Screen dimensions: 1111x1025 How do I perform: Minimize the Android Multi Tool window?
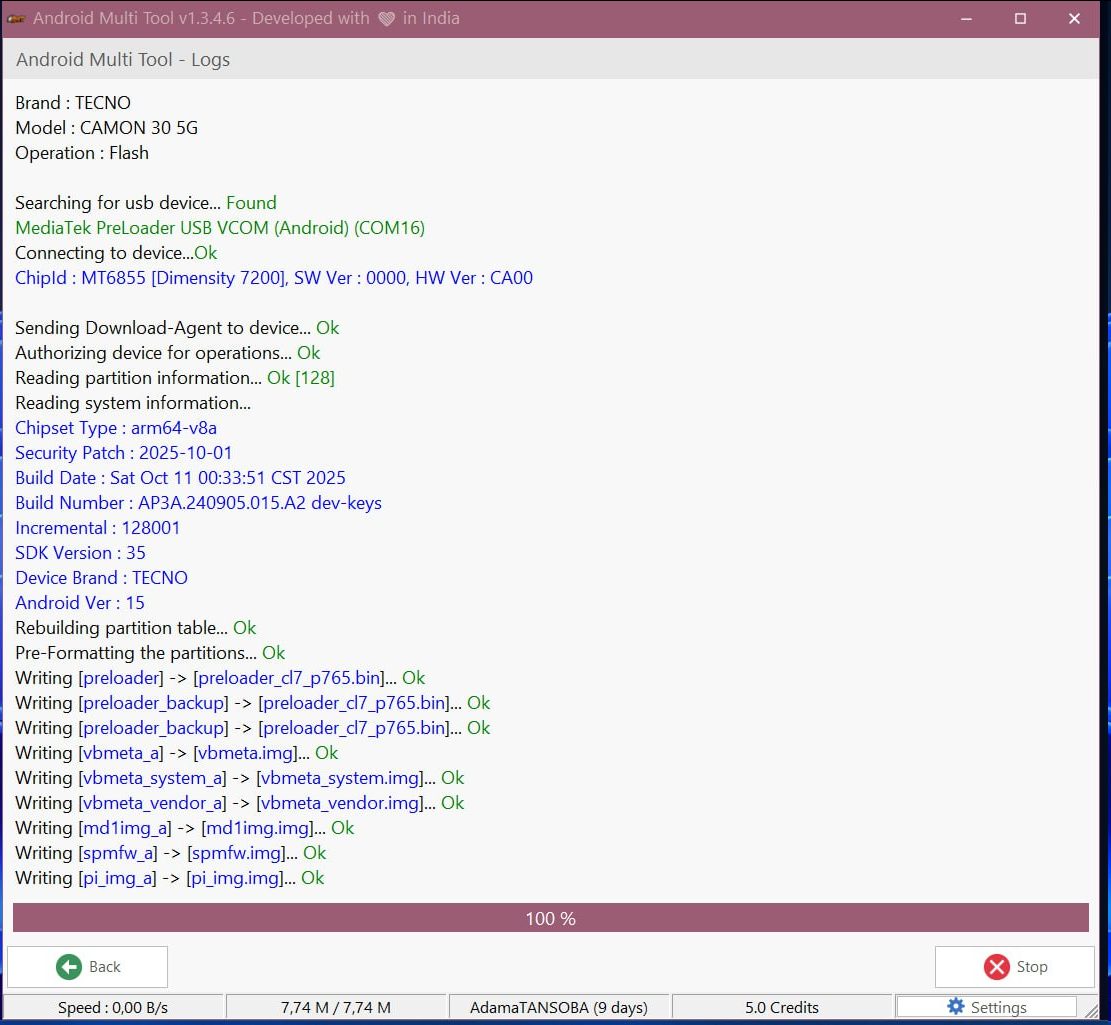[966, 19]
